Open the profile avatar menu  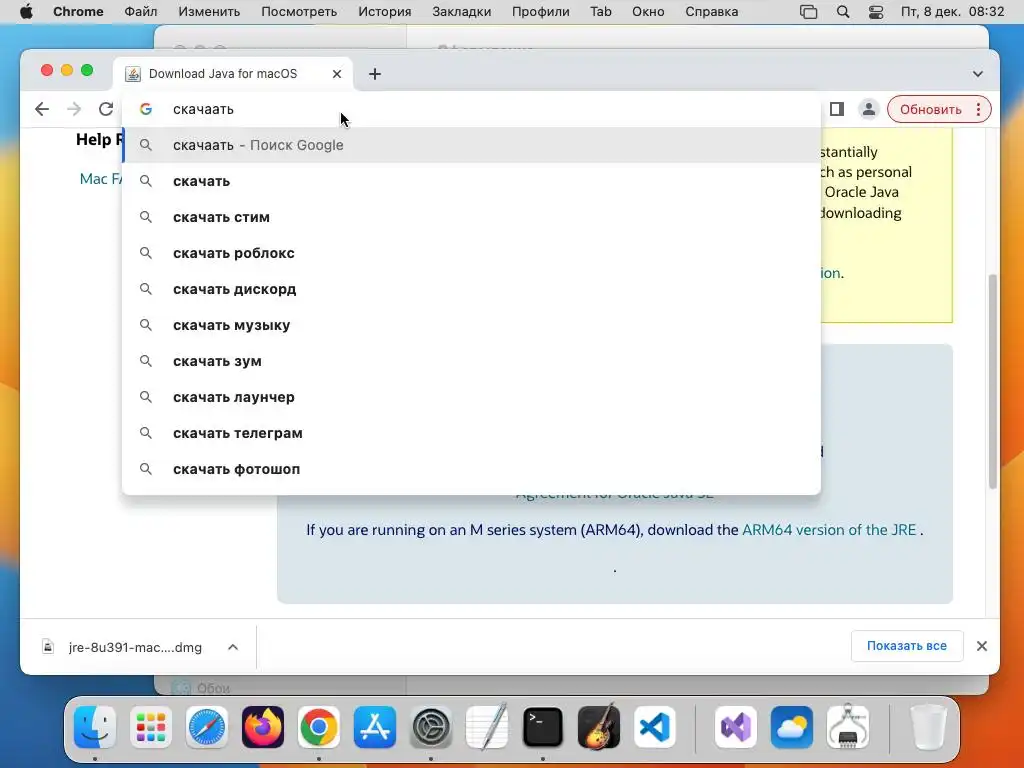click(x=869, y=109)
